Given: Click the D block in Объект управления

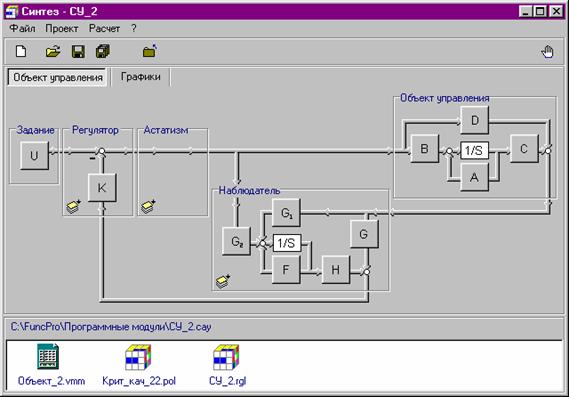Looking at the screenshot, I should pos(475,120).
